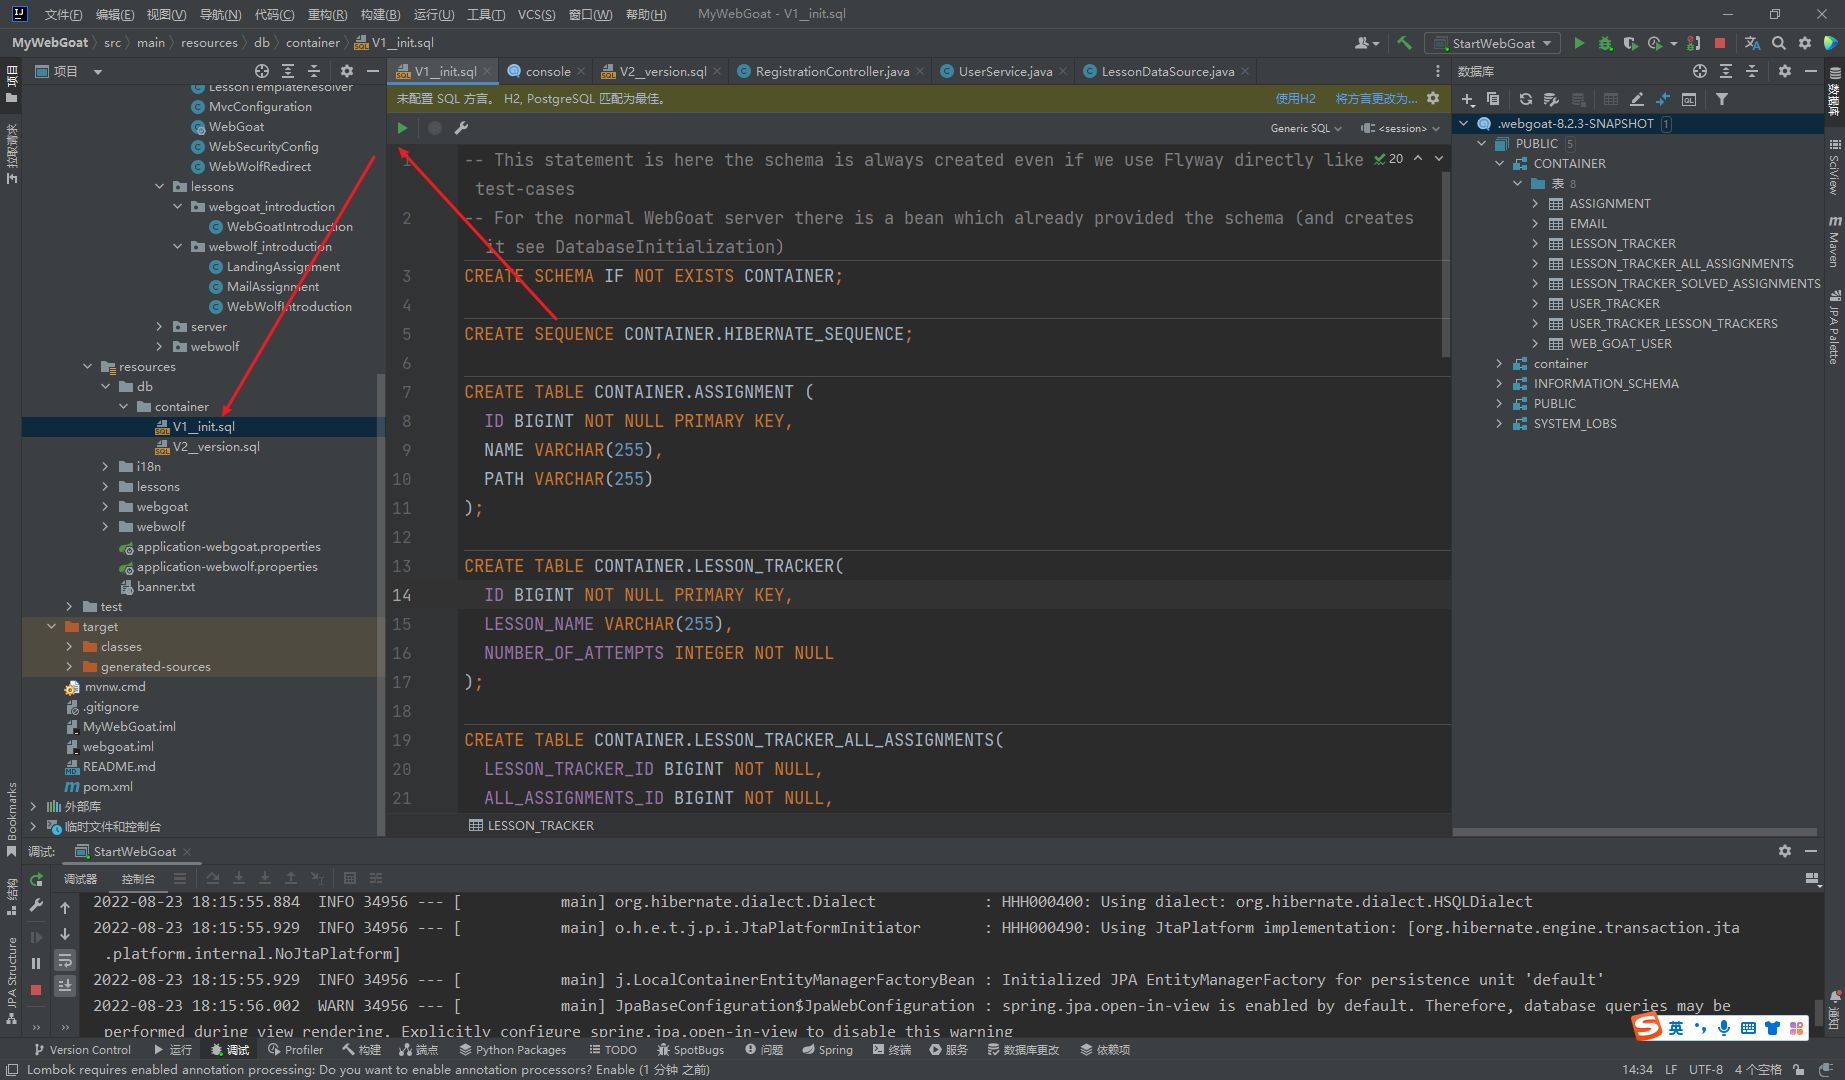Viewport: 1845px width, 1080px height.
Task: Pause program in debug panel
Action: (36, 963)
